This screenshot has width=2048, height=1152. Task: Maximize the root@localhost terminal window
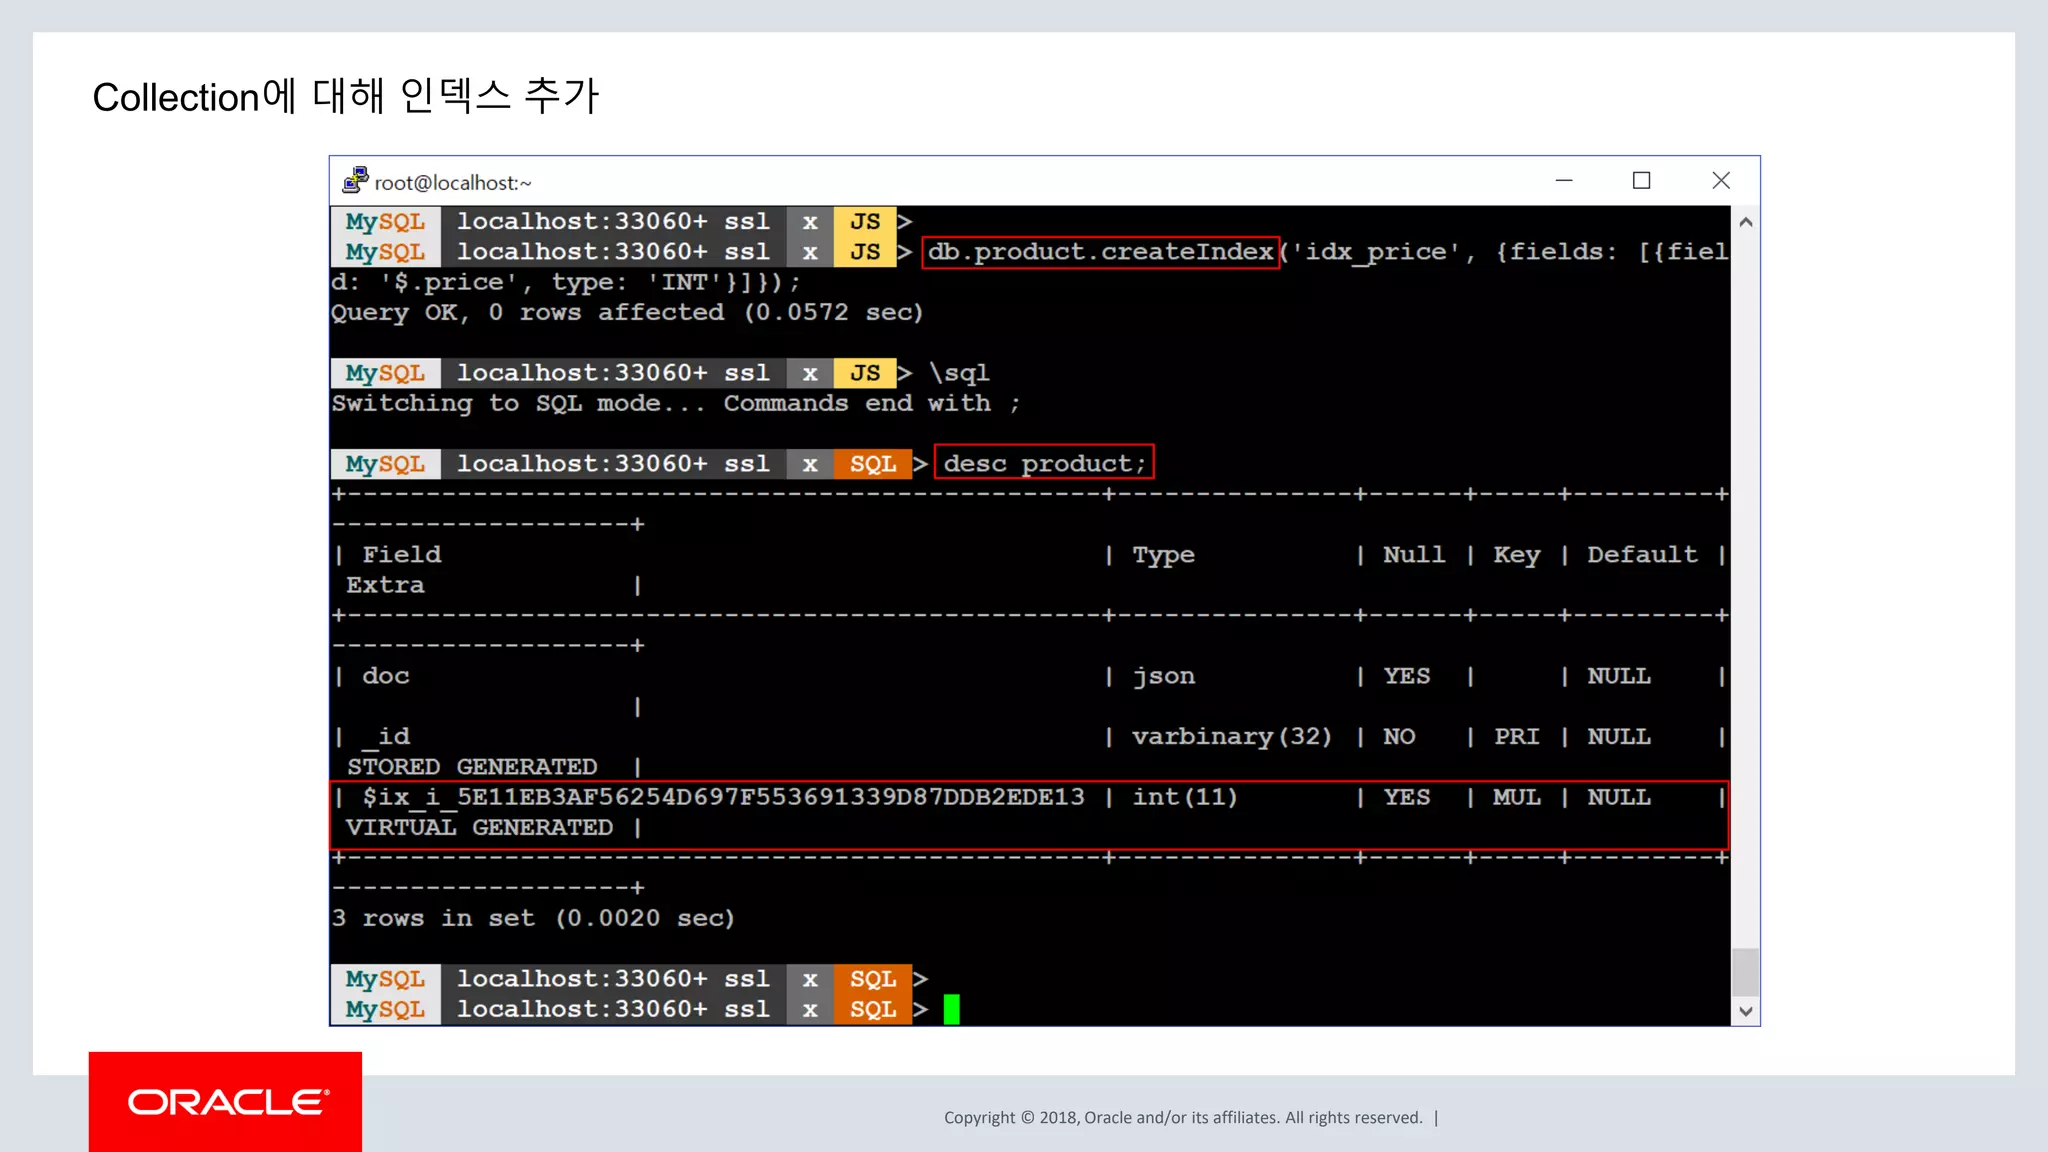(1641, 181)
